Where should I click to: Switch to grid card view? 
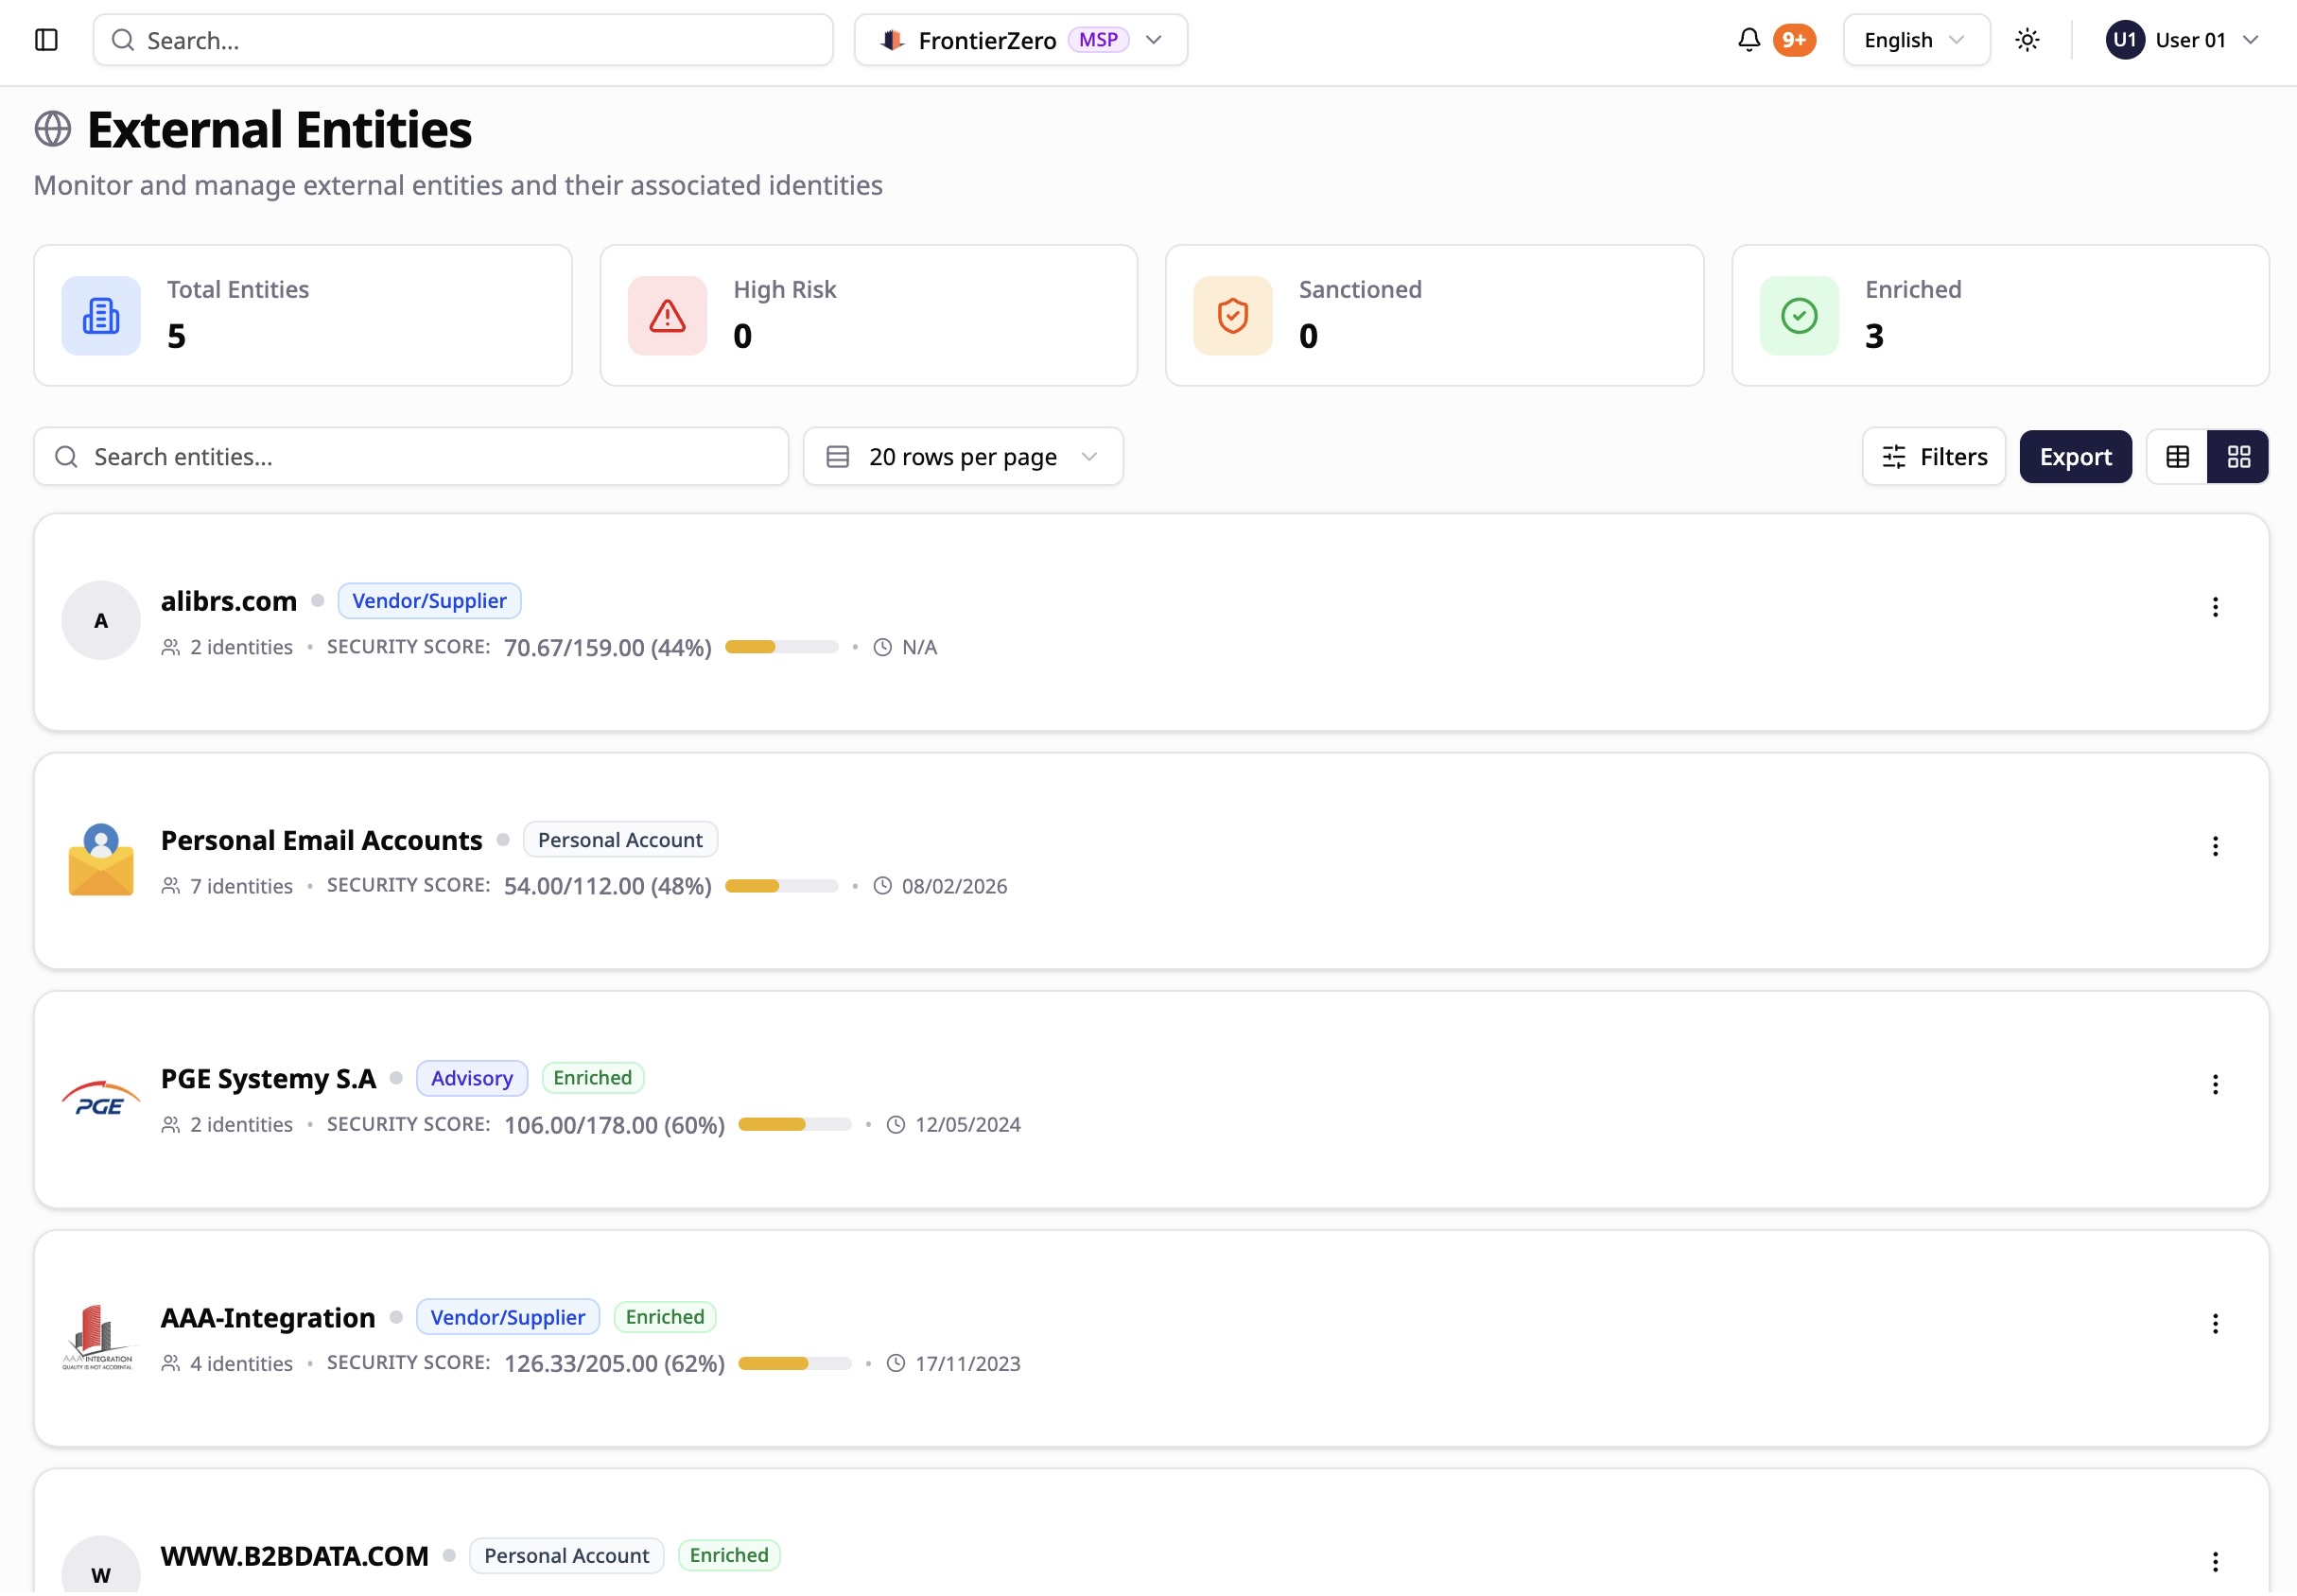pos(2238,457)
